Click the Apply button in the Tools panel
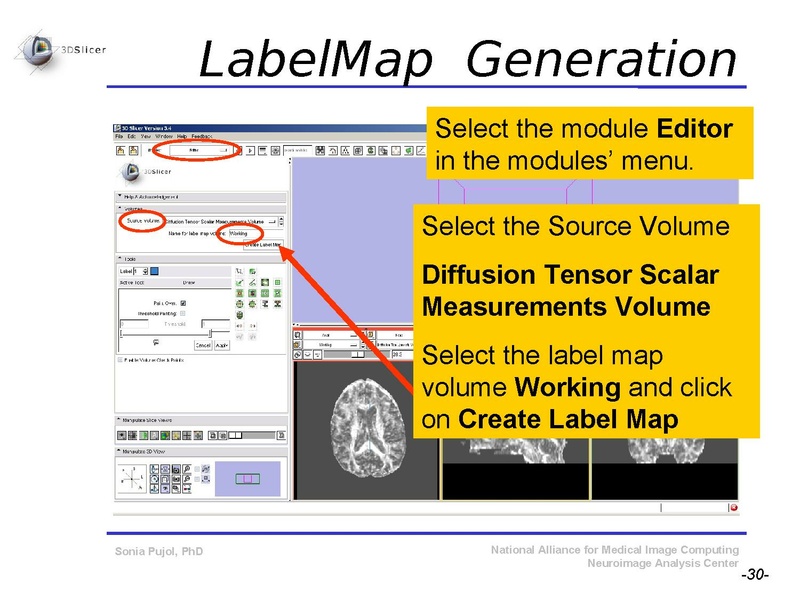Viewport: 800px width, 600px height. (x=221, y=345)
